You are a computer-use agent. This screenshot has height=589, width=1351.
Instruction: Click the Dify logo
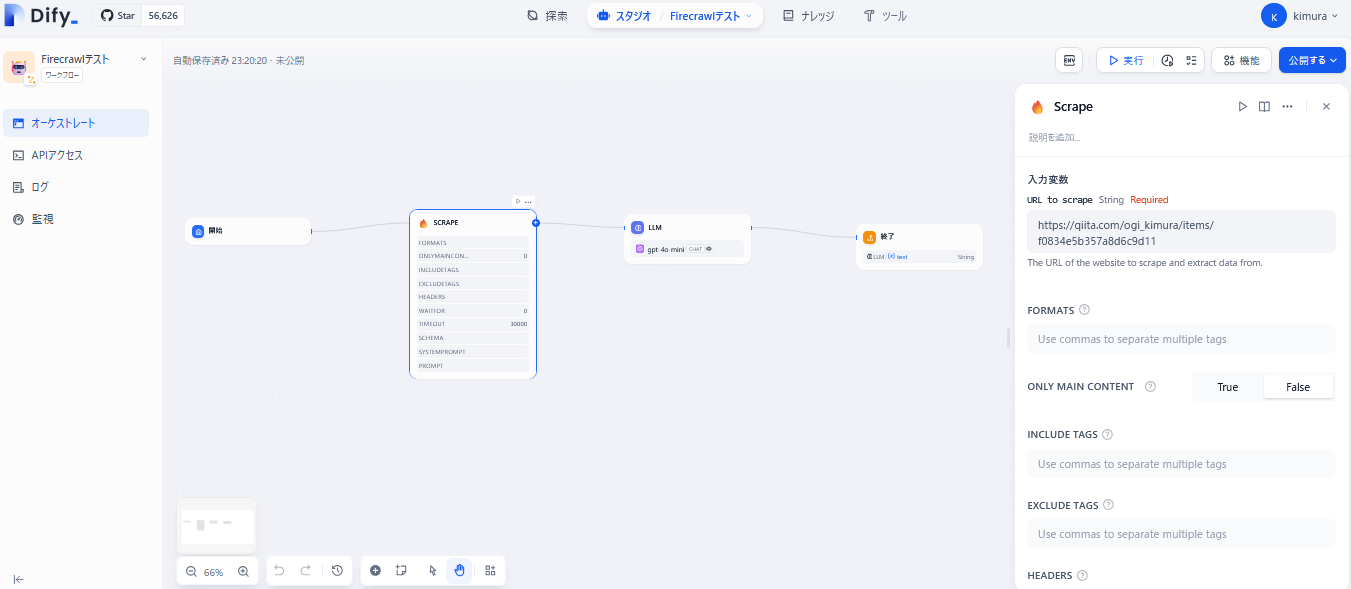(x=40, y=16)
